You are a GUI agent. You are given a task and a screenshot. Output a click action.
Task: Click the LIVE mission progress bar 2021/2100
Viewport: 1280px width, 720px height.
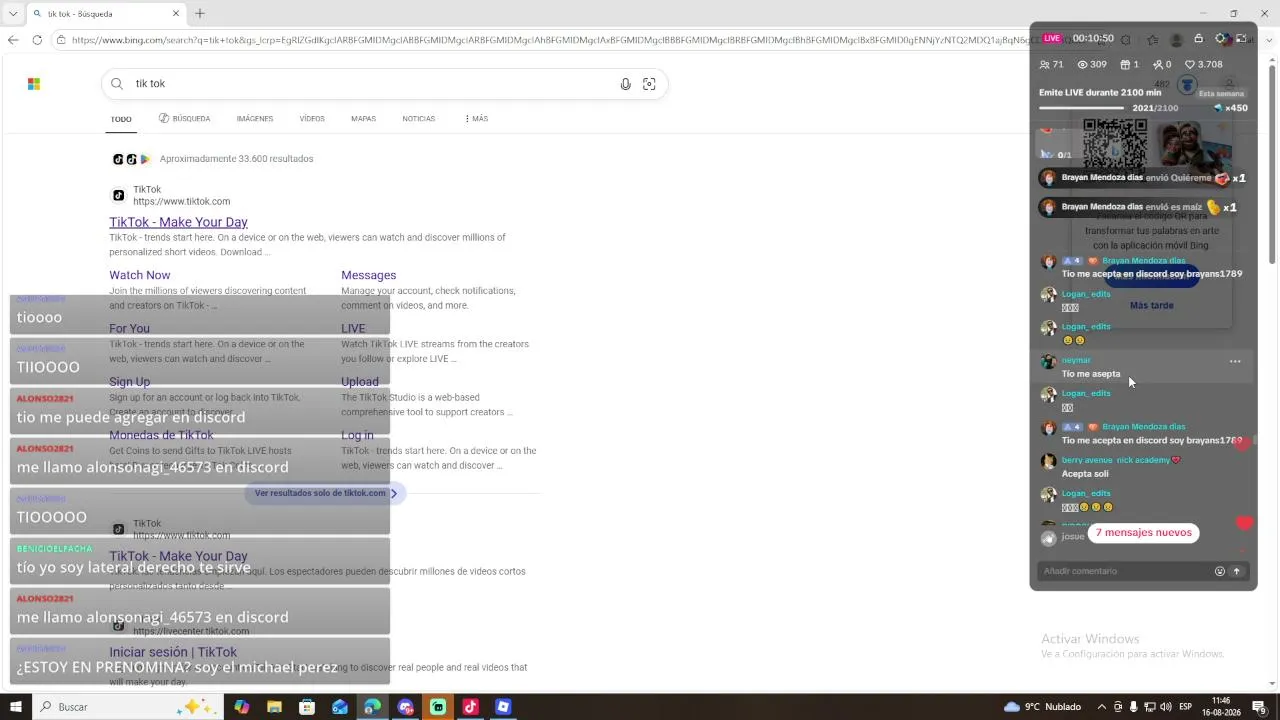1084,108
